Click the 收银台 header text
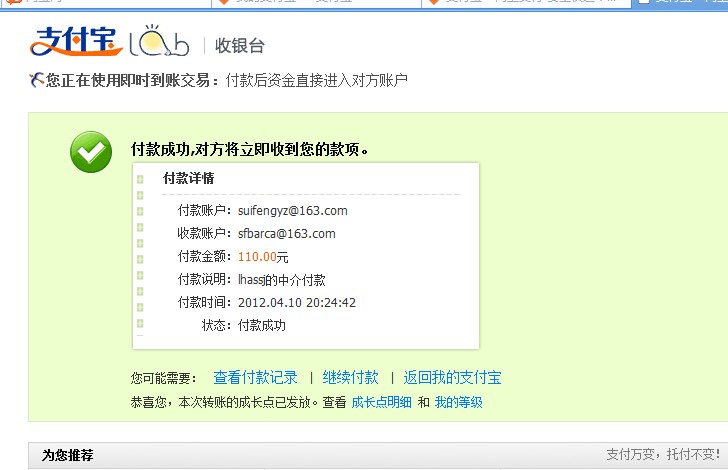This screenshot has height=470, width=728. coord(240,46)
